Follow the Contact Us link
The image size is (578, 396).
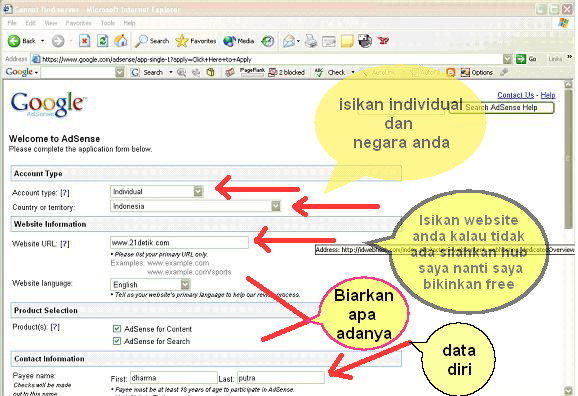click(x=515, y=95)
